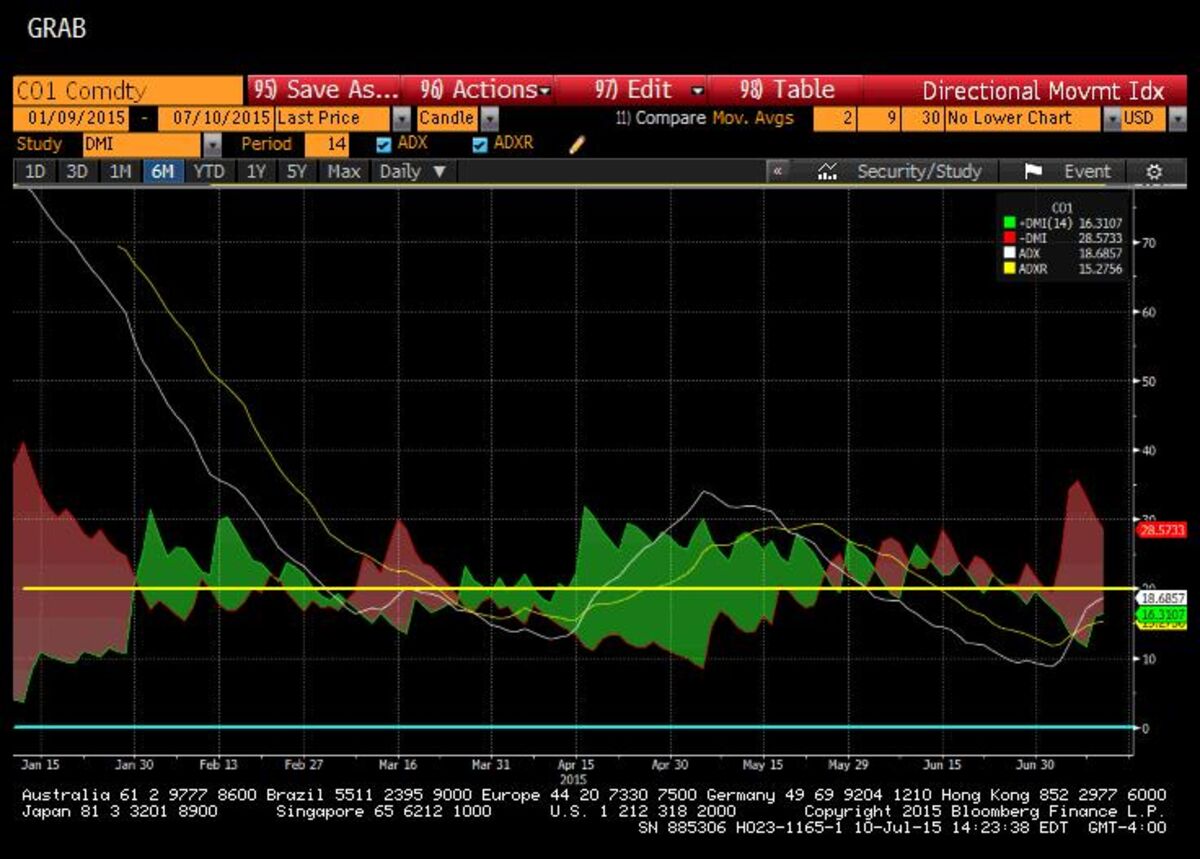This screenshot has height=859, width=1200.
Task: Click the Event flag icon
Action: pyautogui.click(x=1033, y=172)
